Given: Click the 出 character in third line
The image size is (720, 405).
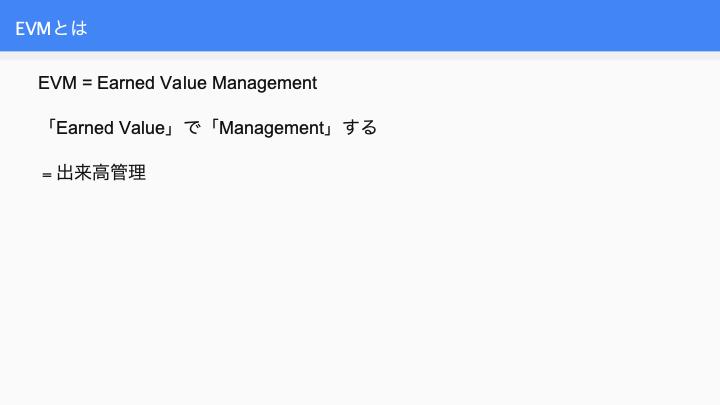Looking at the screenshot, I should pos(65,173).
